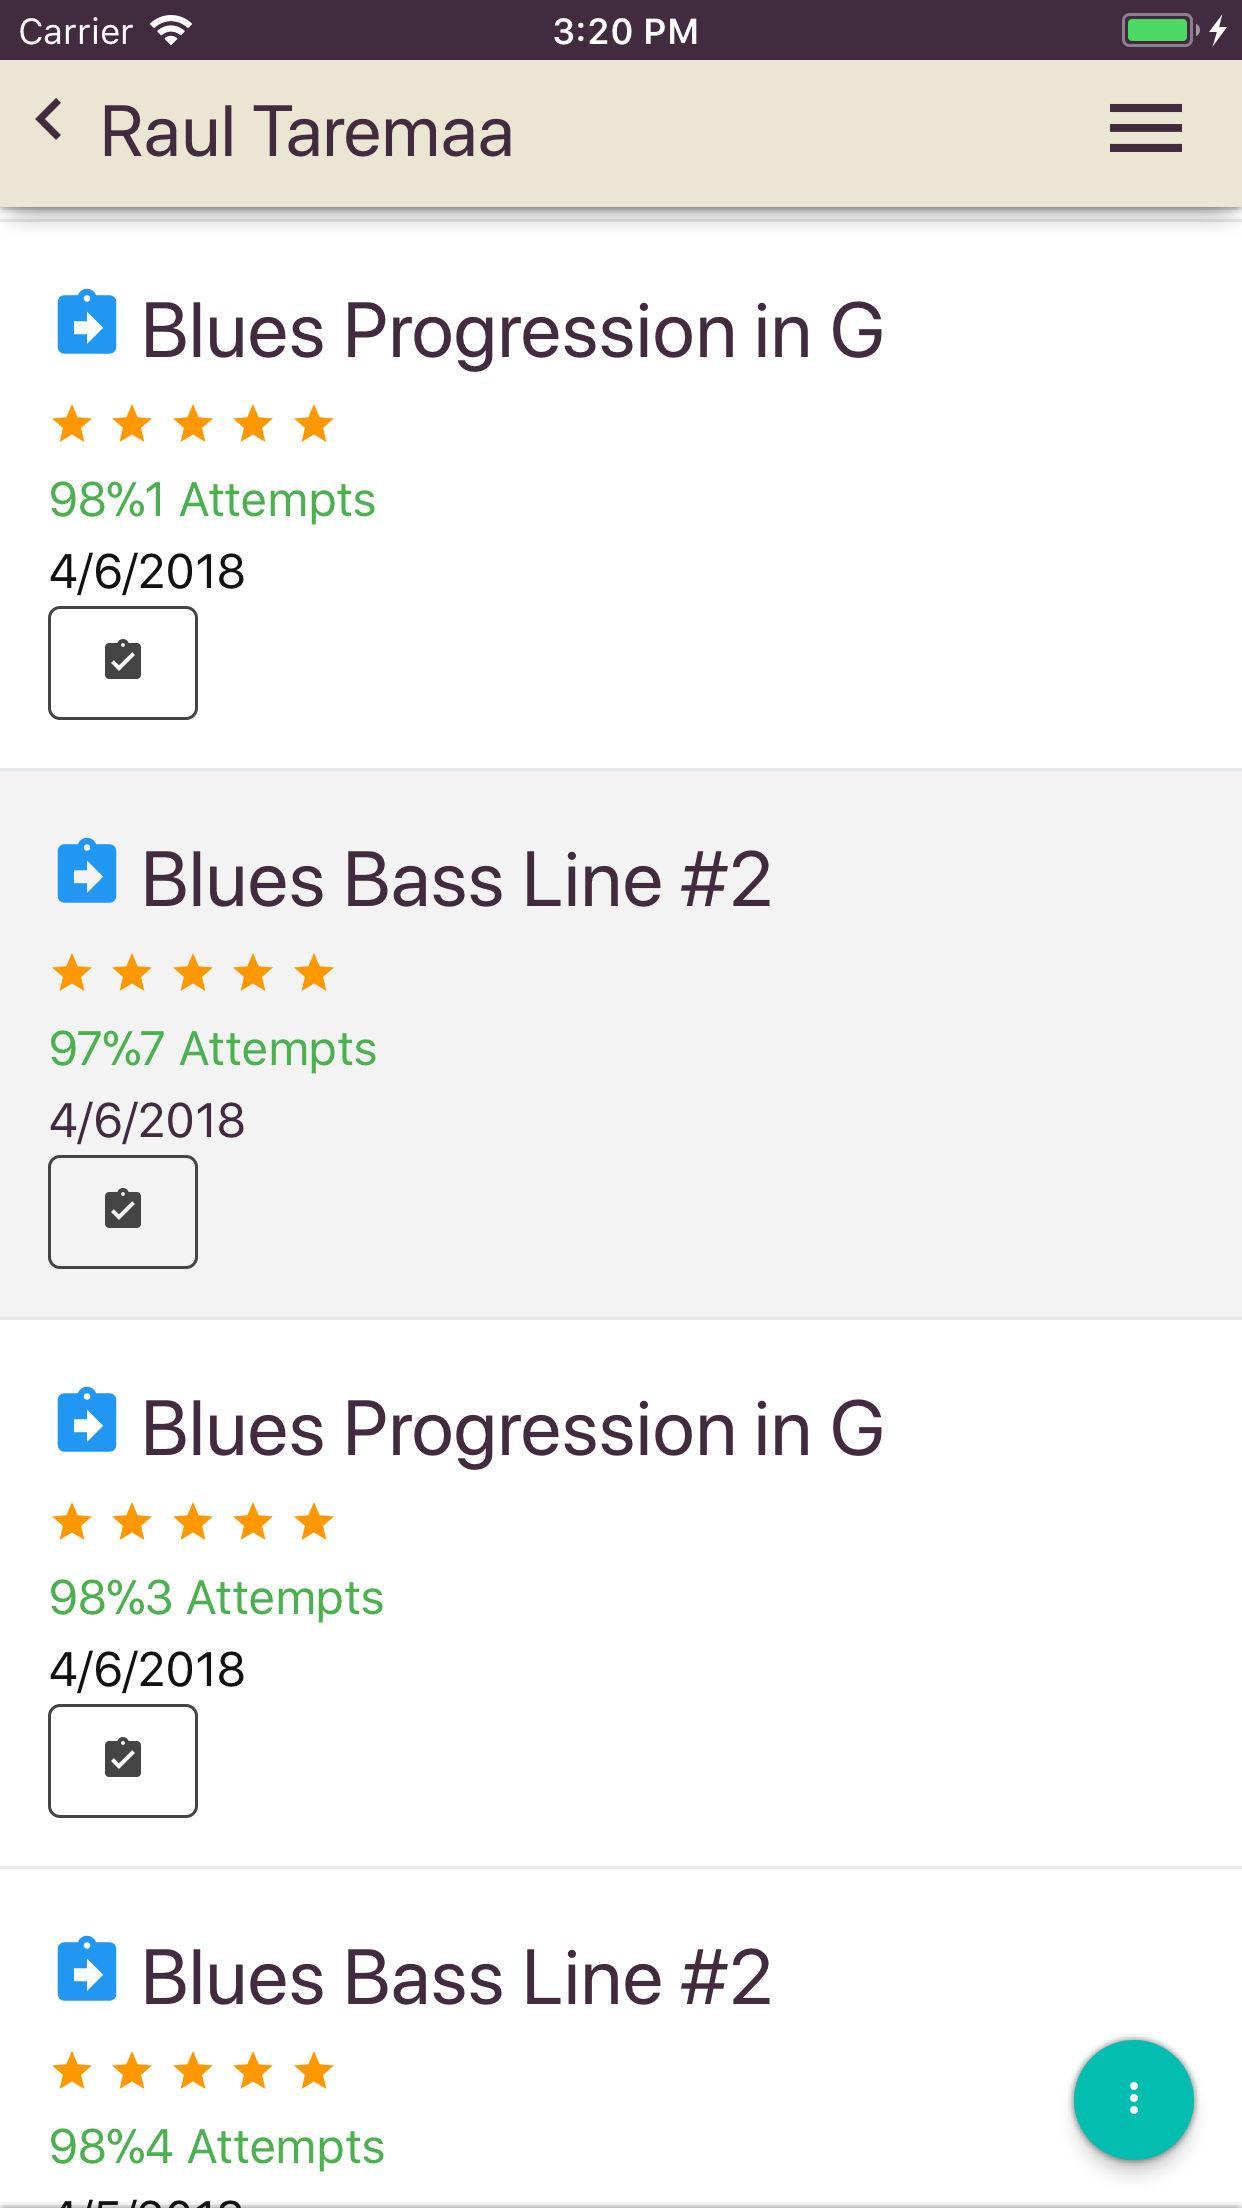Image resolution: width=1242 pixels, height=2208 pixels.
Task: Tap five-star rating of 97% Blues Bass Line
Action: click(x=192, y=973)
